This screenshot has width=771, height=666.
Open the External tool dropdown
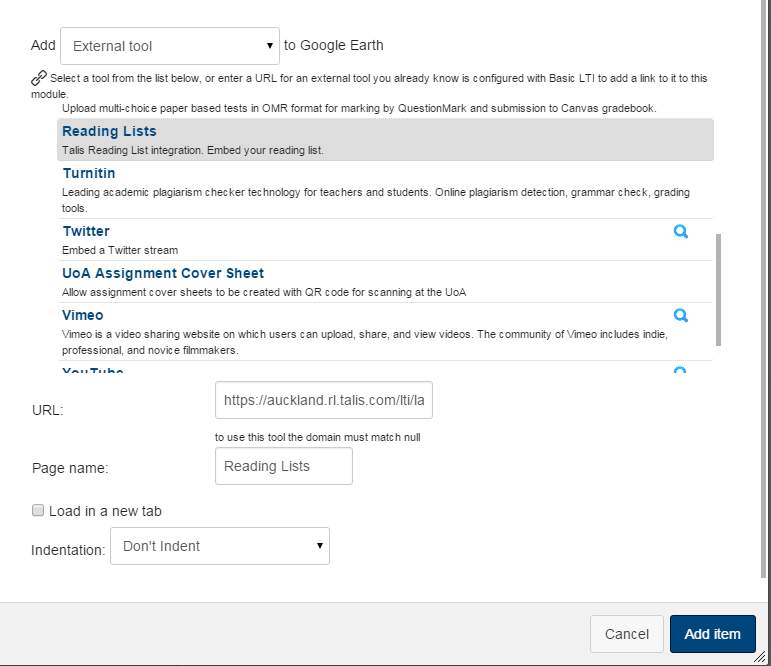click(x=170, y=46)
